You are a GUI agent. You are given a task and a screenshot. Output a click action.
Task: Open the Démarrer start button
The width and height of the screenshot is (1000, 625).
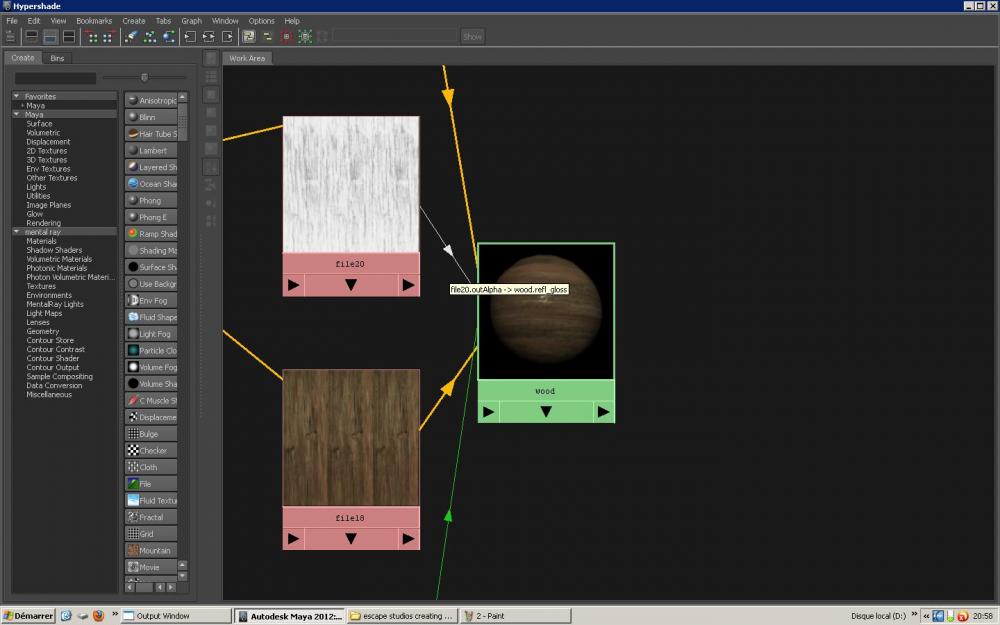coord(28,616)
